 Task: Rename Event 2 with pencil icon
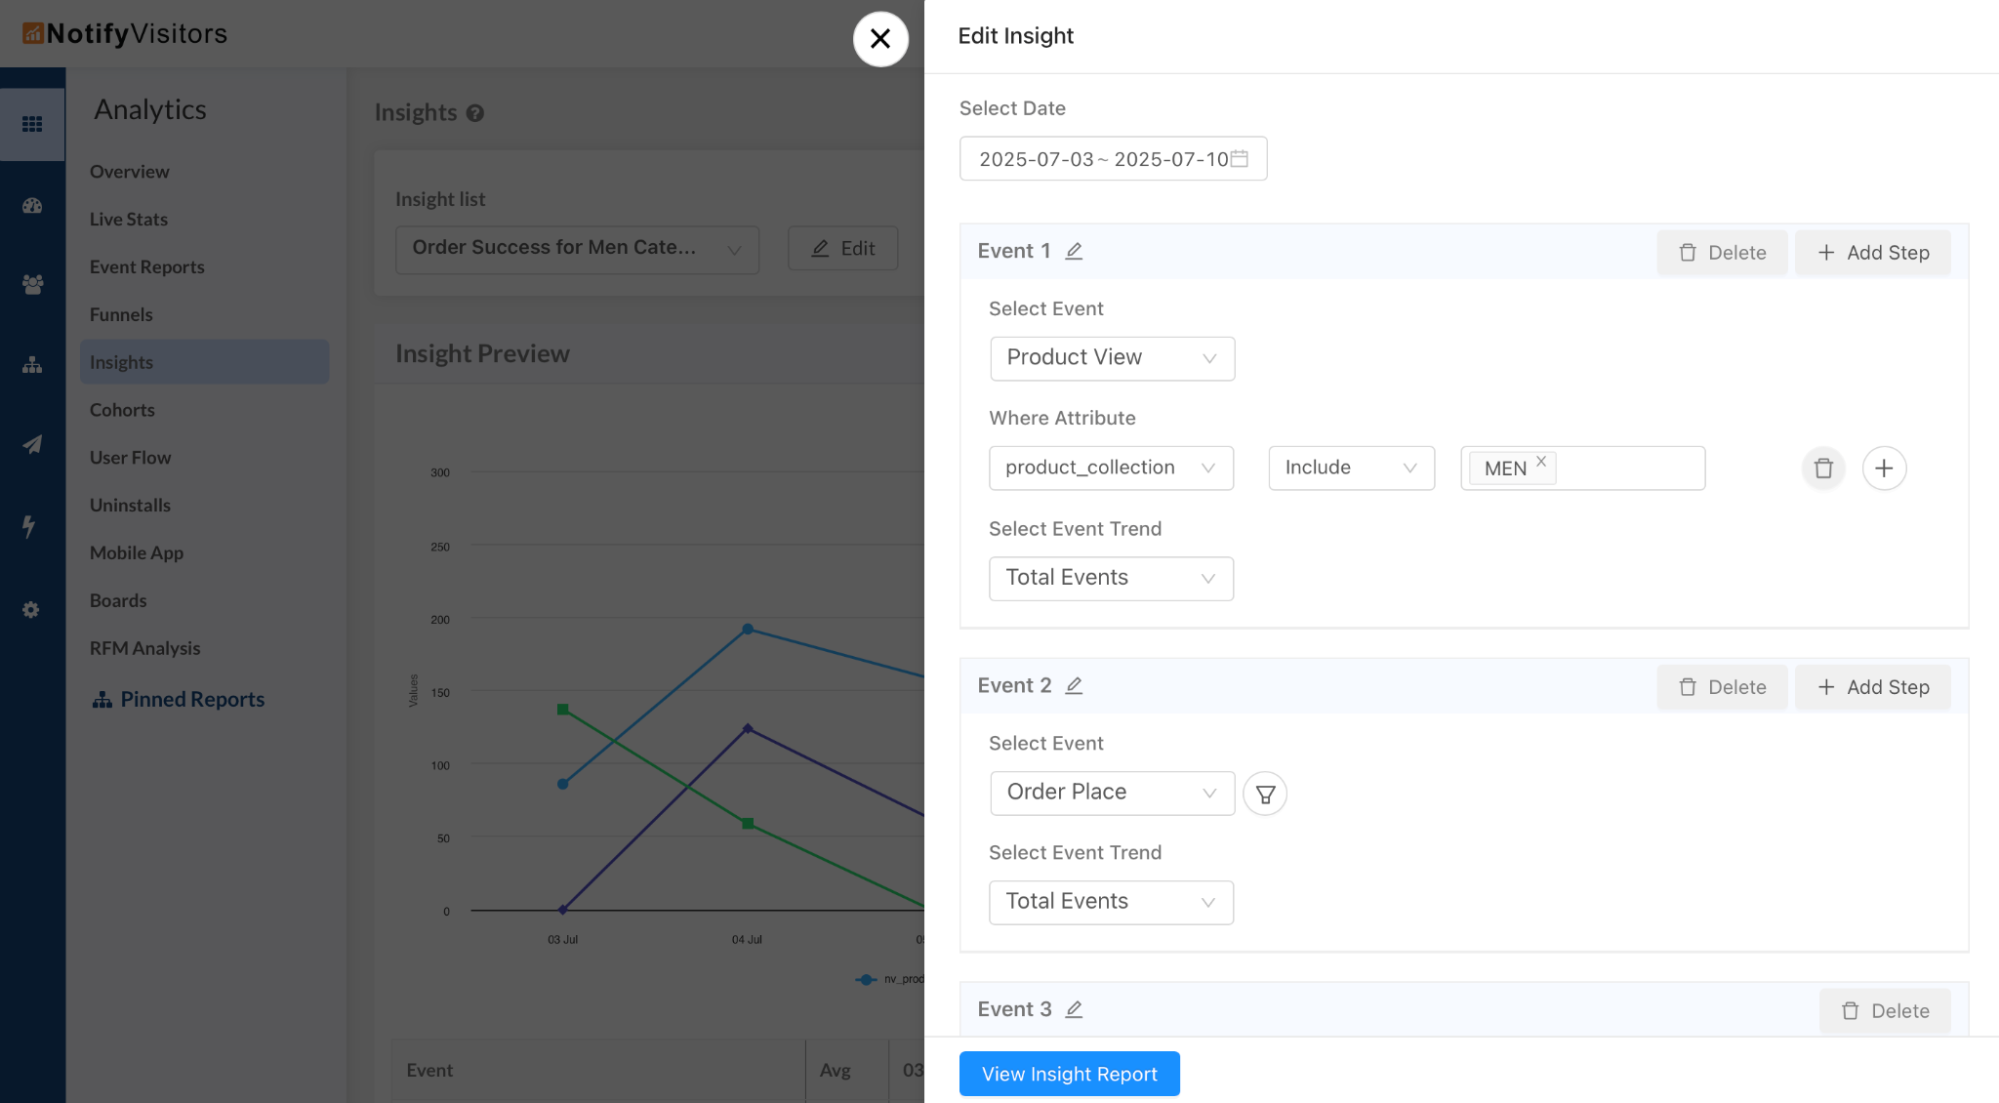click(x=1074, y=686)
